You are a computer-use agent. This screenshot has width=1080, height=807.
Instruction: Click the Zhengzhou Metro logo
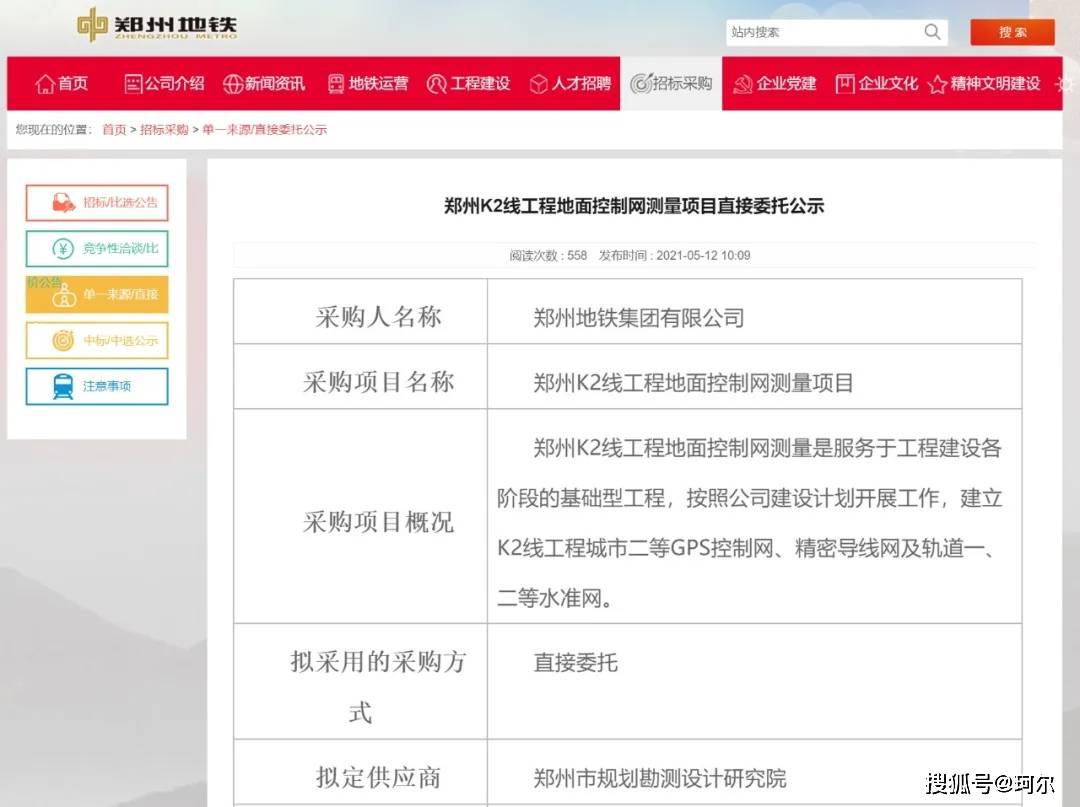pos(157,25)
